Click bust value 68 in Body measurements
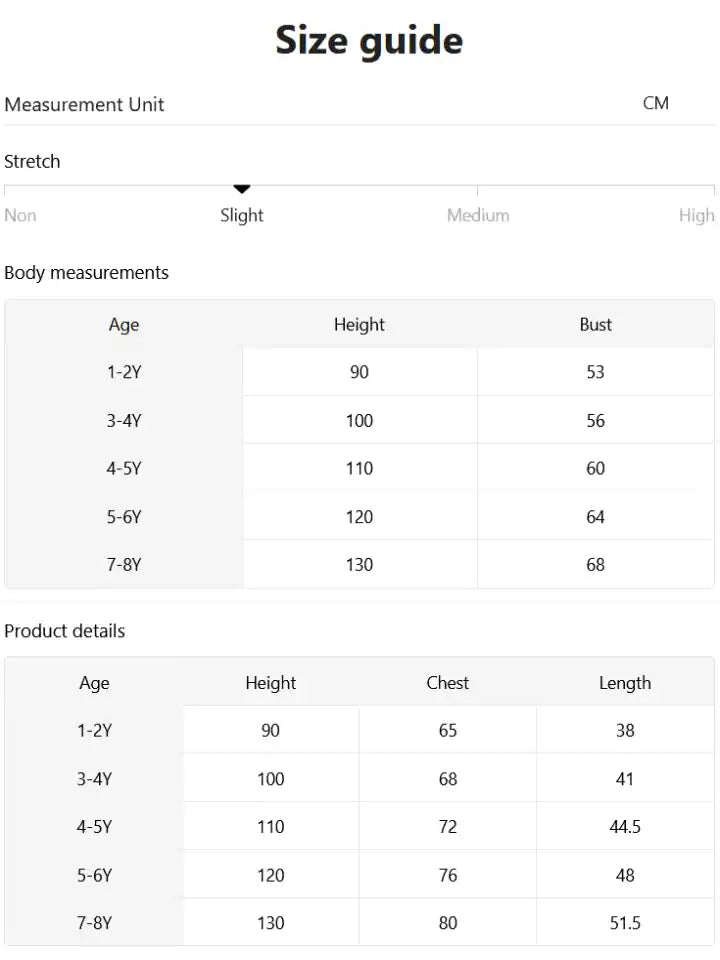 pos(596,564)
